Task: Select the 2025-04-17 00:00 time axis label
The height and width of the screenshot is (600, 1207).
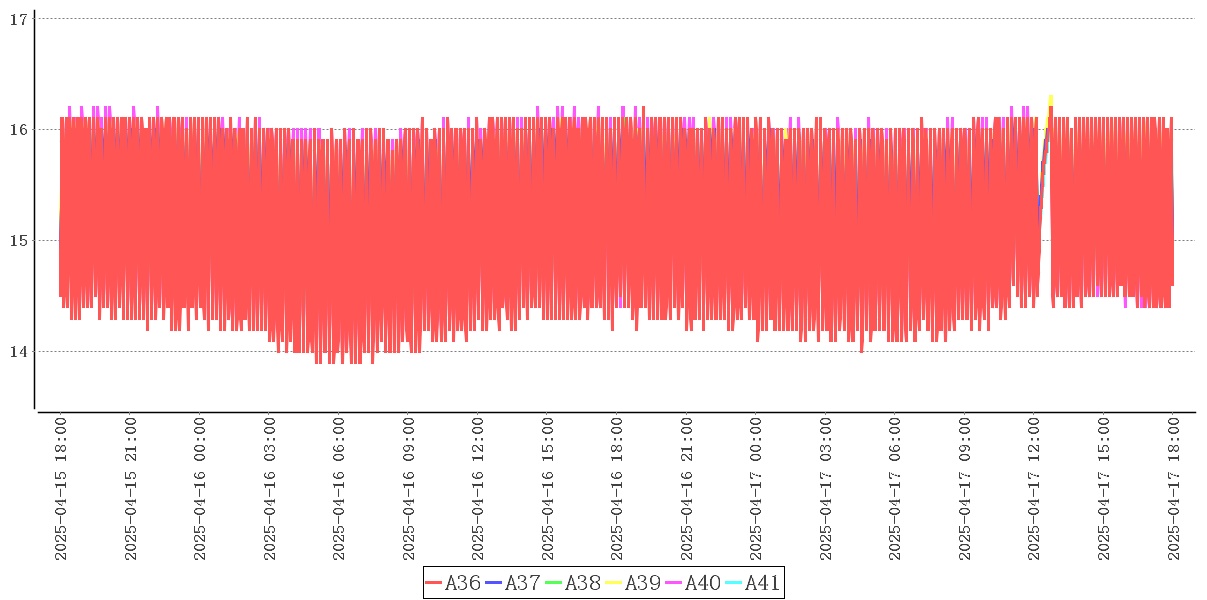Action: (x=756, y=490)
